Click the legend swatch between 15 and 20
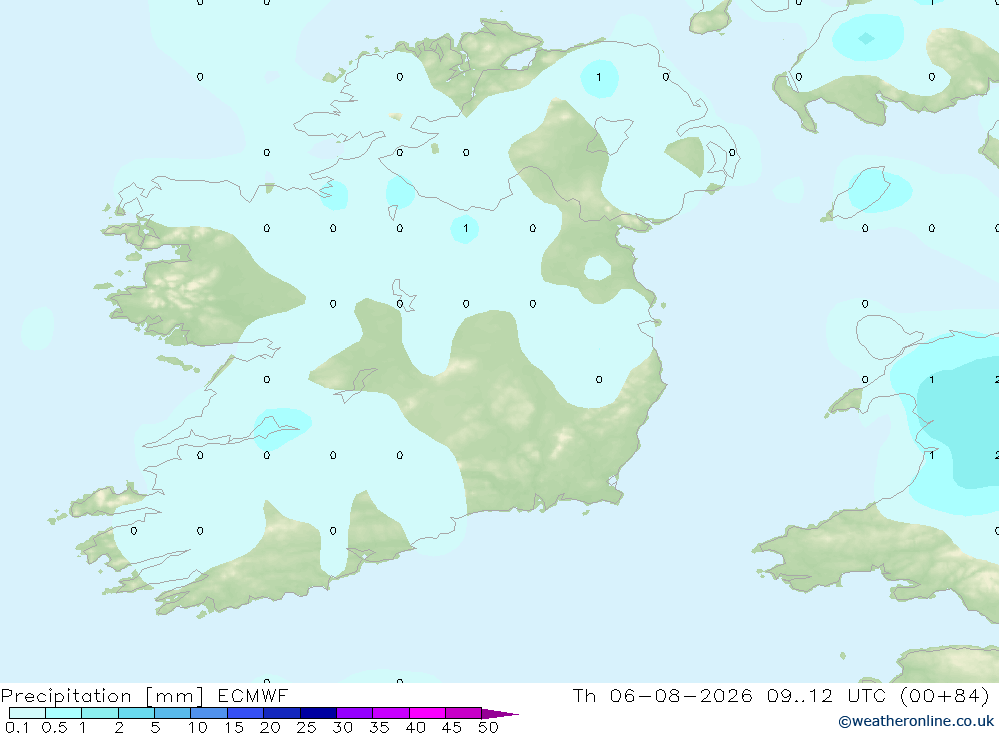The height and width of the screenshot is (733, 1000). 246,713
